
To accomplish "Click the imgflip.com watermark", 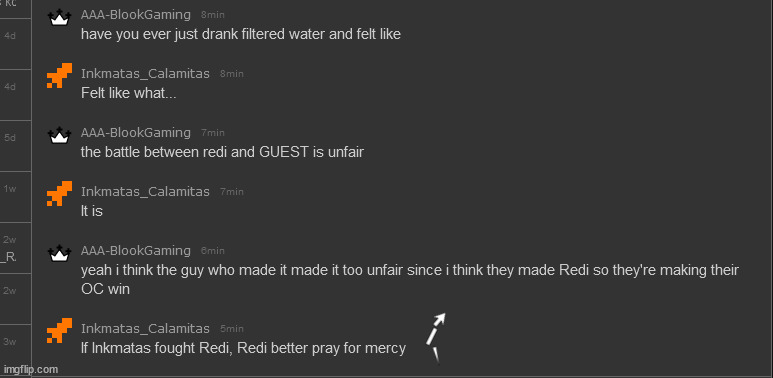I will click(x=31, y=369).
